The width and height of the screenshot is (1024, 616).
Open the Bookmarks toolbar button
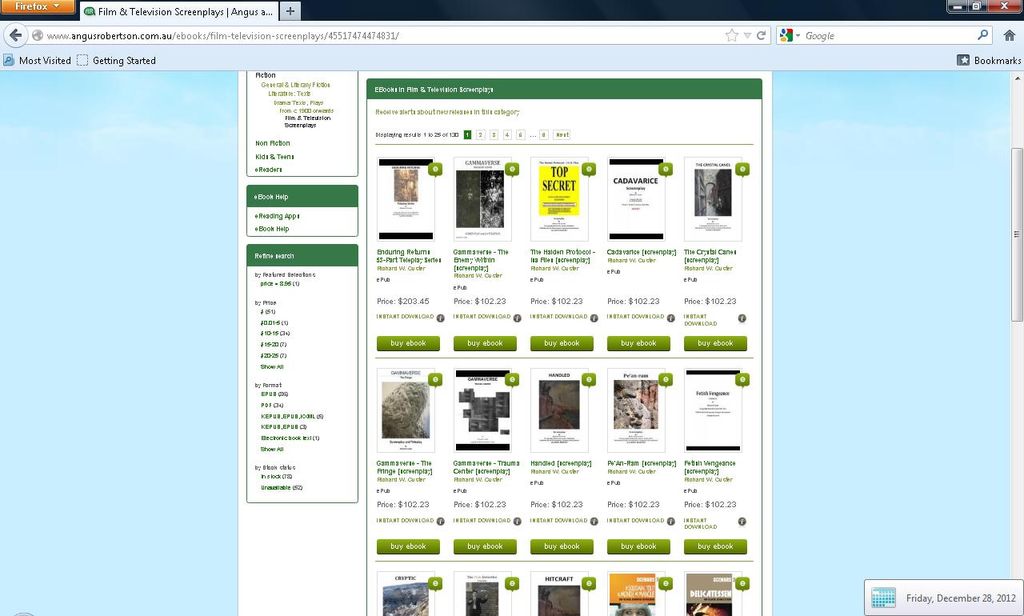[989, 60]
